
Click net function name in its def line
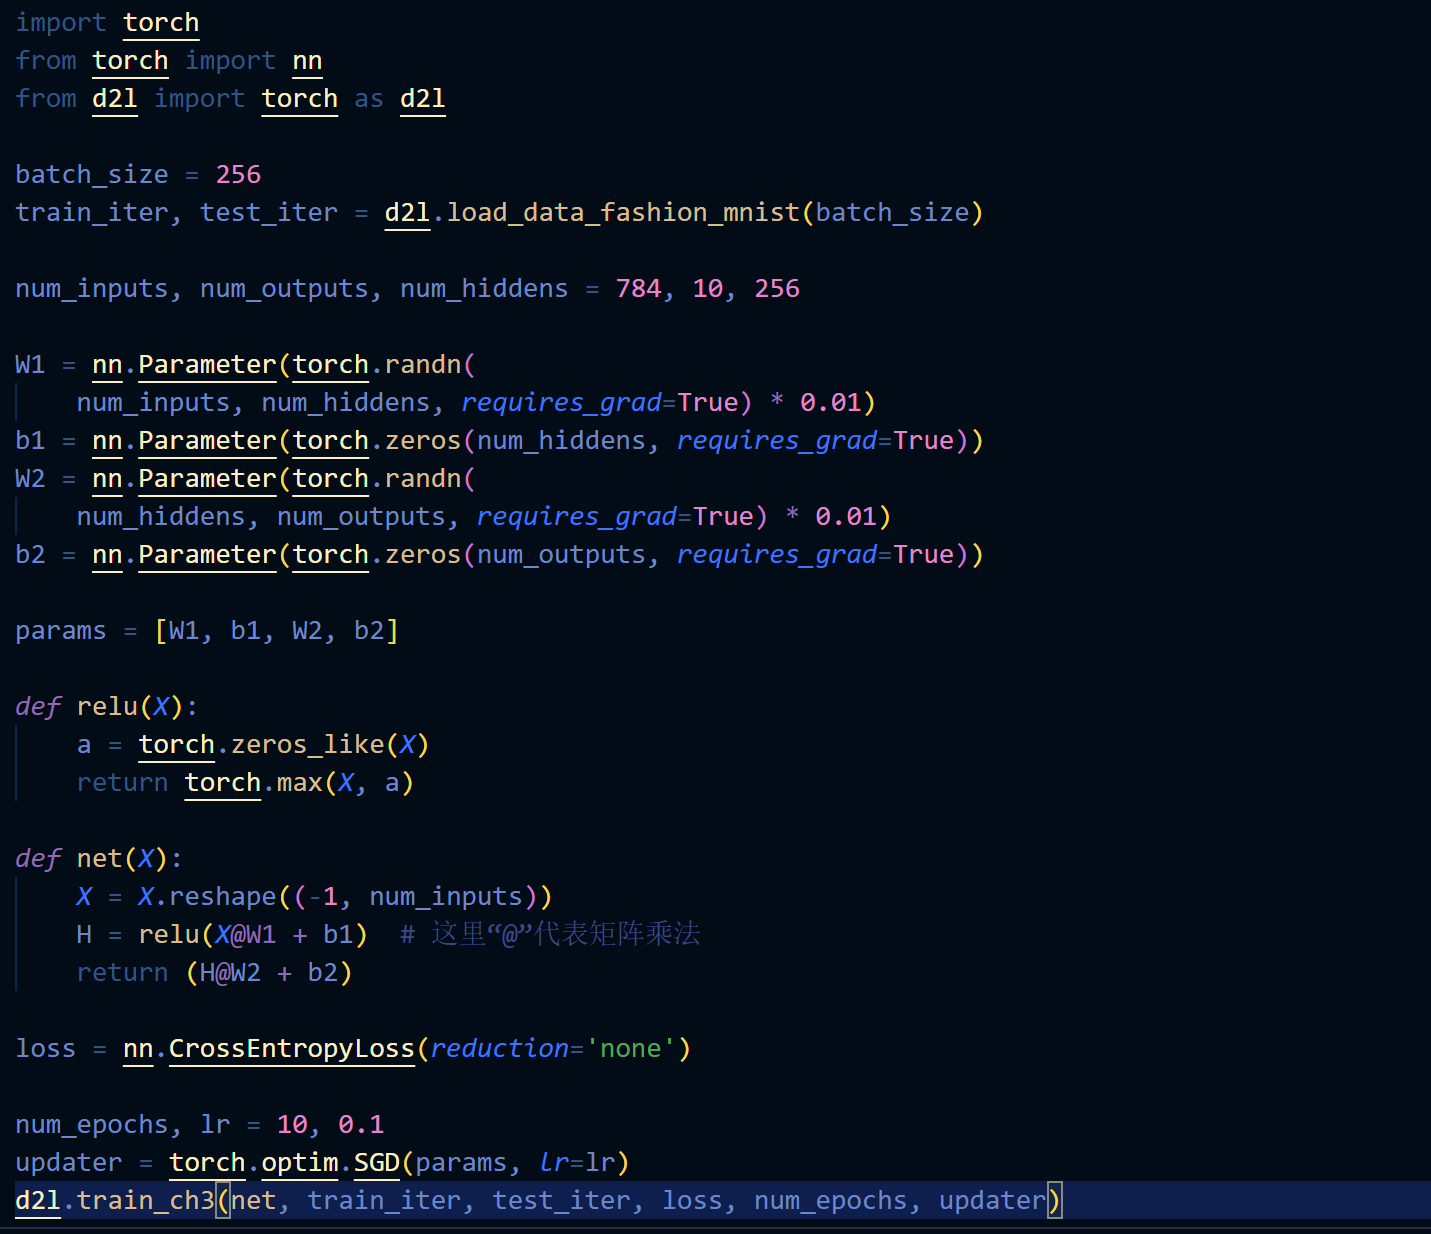point(99,859)
